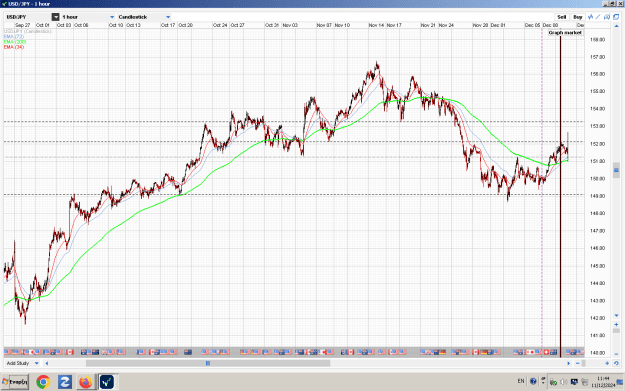Click the vertical zoom slider handle

616,331
